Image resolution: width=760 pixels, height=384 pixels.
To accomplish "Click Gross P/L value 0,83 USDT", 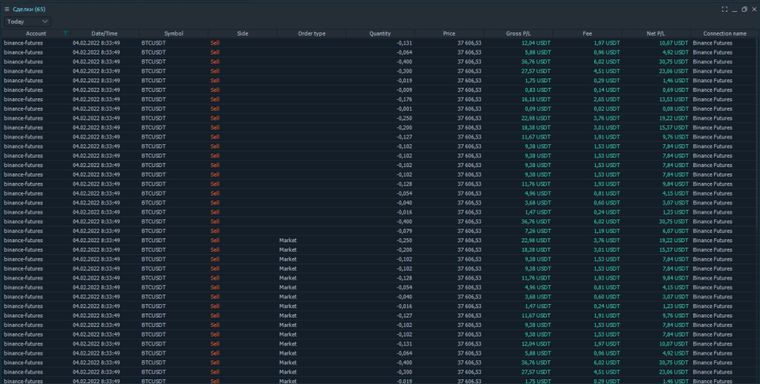I will pyautogui.click(x=538, y=90).
